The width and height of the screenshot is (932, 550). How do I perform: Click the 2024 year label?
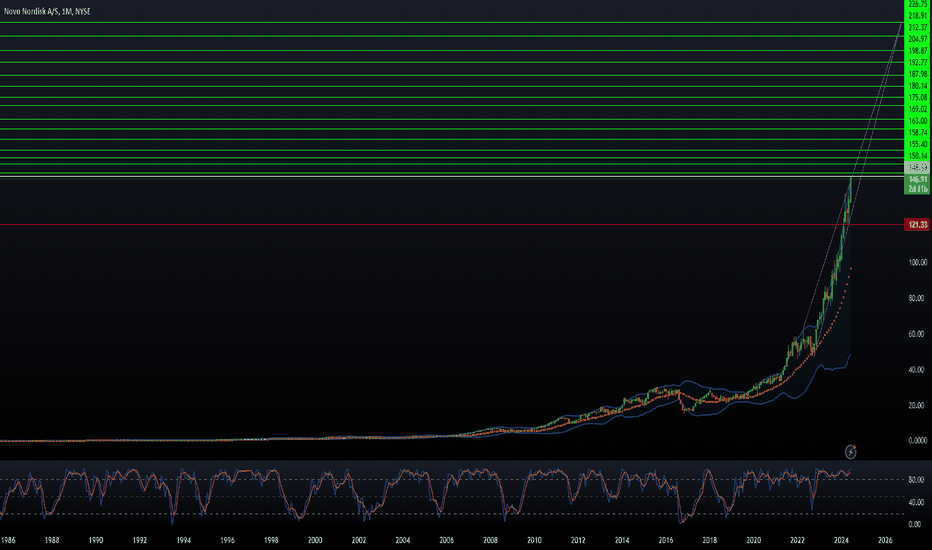click(841, 540)
